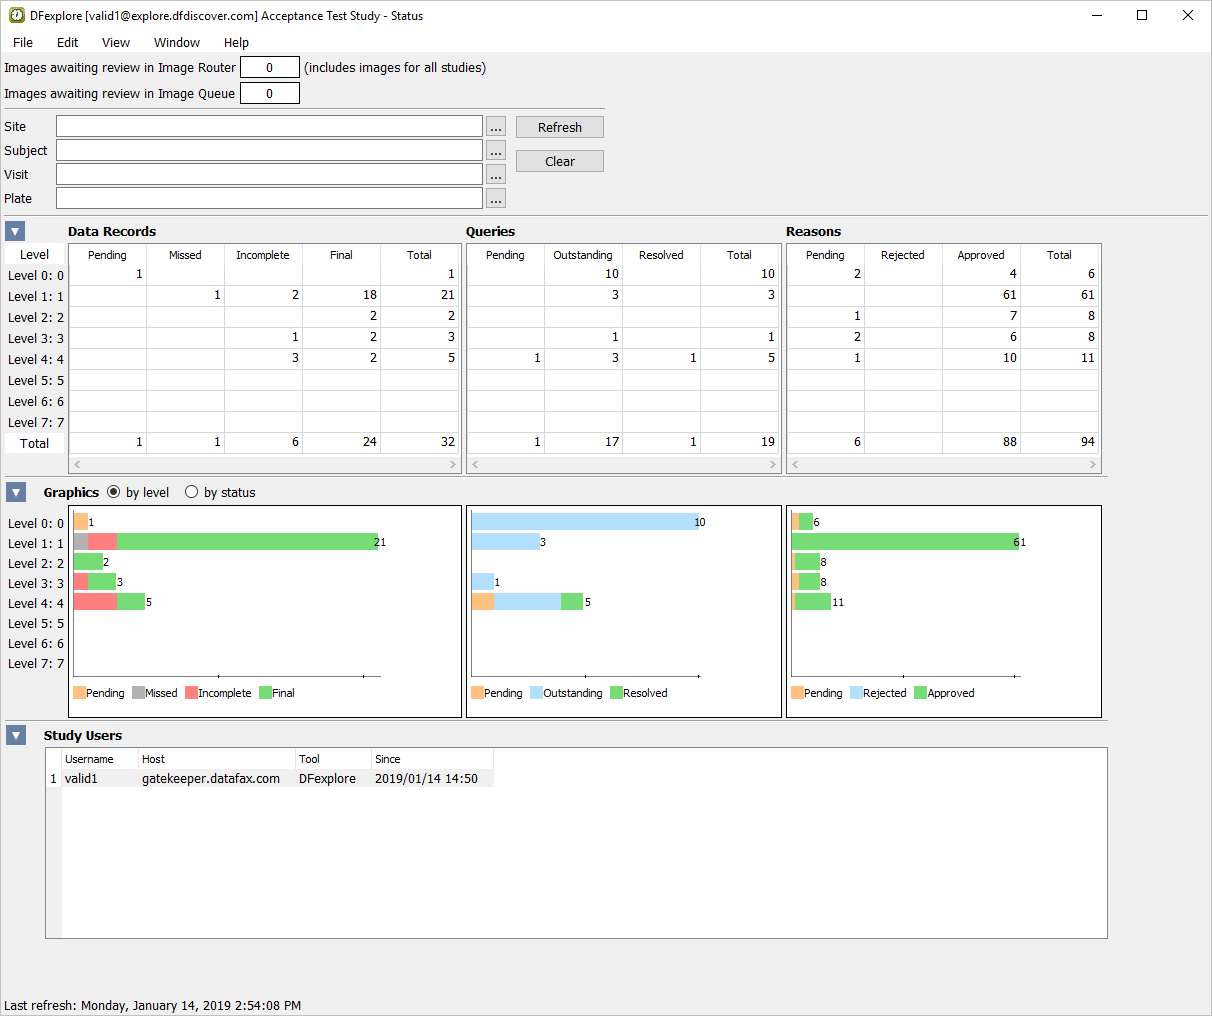Select the 'by status' radio button
Screen dimensions: 1212x1016
pos(191,492)
